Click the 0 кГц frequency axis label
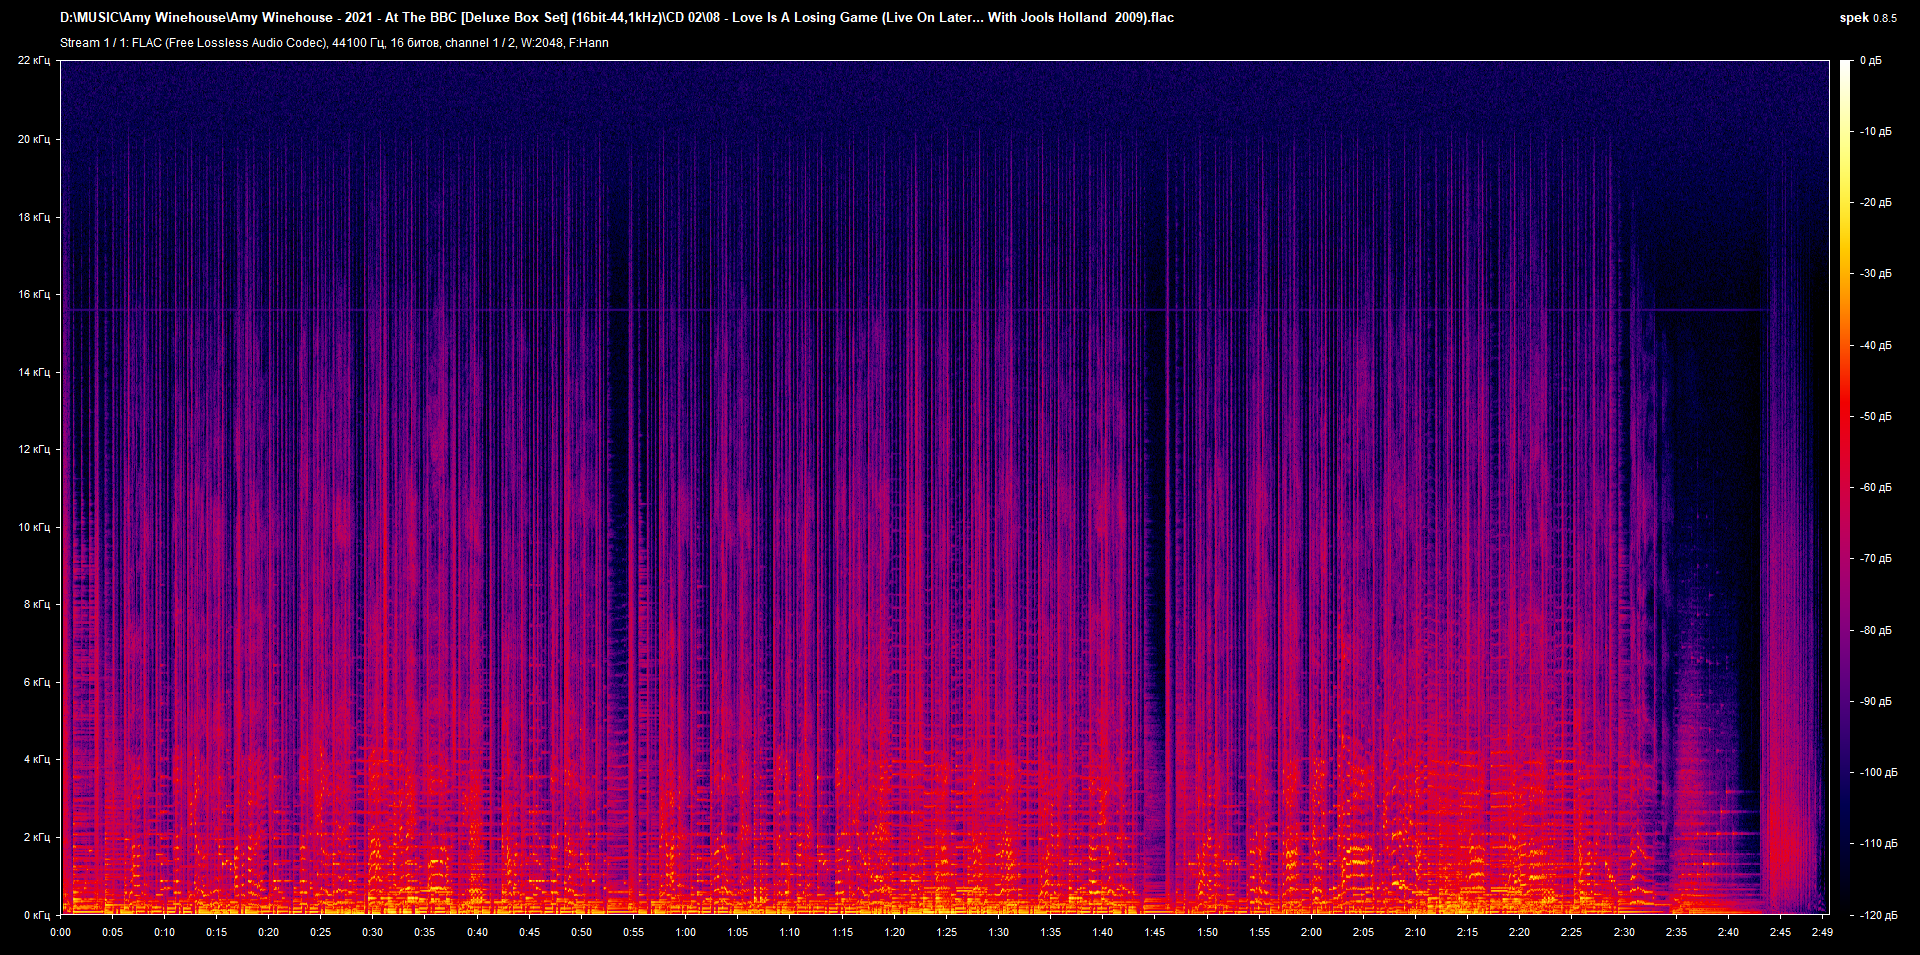The image size is (1920, 955). click(37, 915)
